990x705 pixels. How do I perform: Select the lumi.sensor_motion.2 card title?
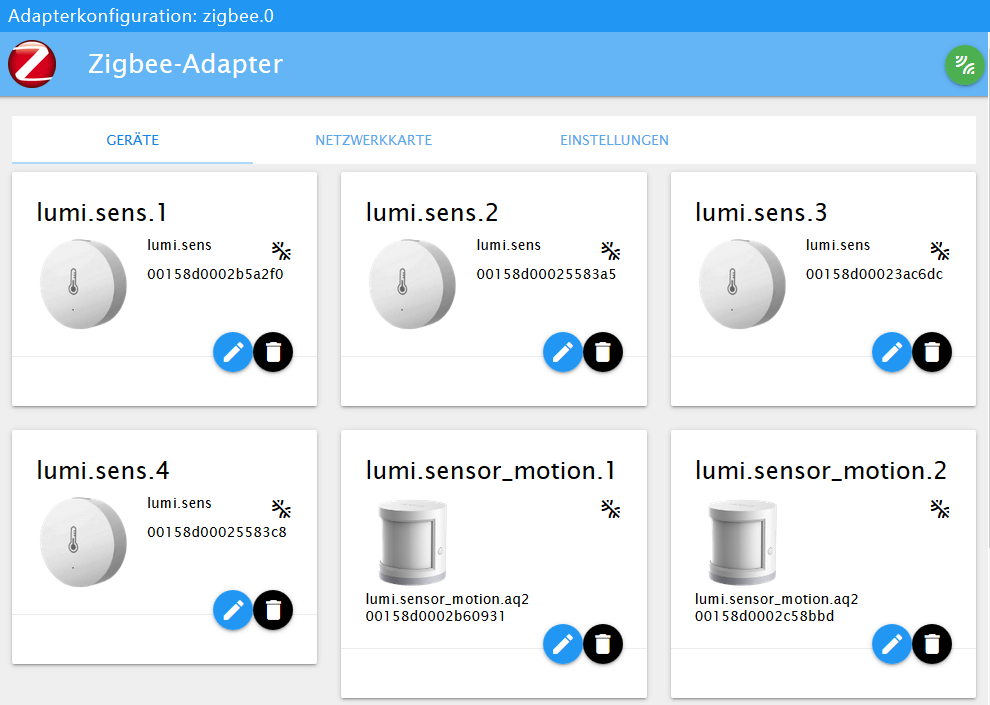click(x=821, y=471)
